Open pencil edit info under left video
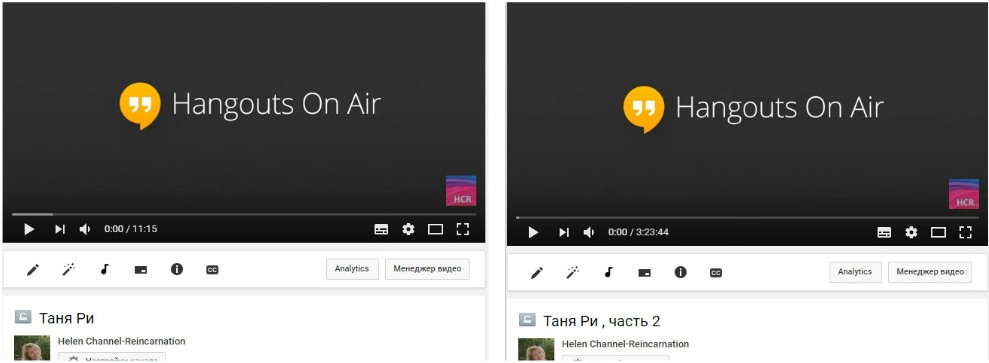Screen dimensions: 989x363 point(33,270)
